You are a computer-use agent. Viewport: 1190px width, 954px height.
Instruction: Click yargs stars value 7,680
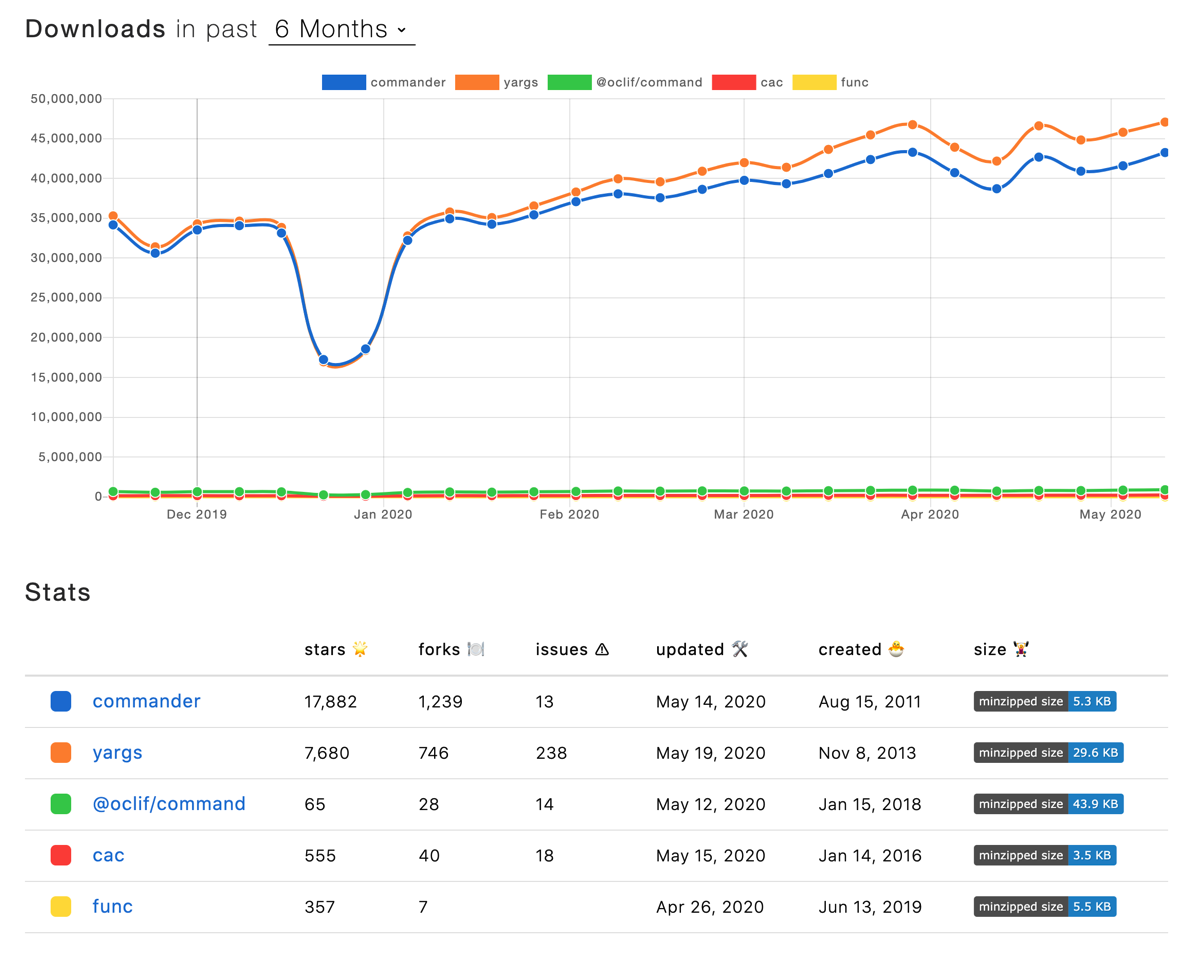click(x=327, y=754)
